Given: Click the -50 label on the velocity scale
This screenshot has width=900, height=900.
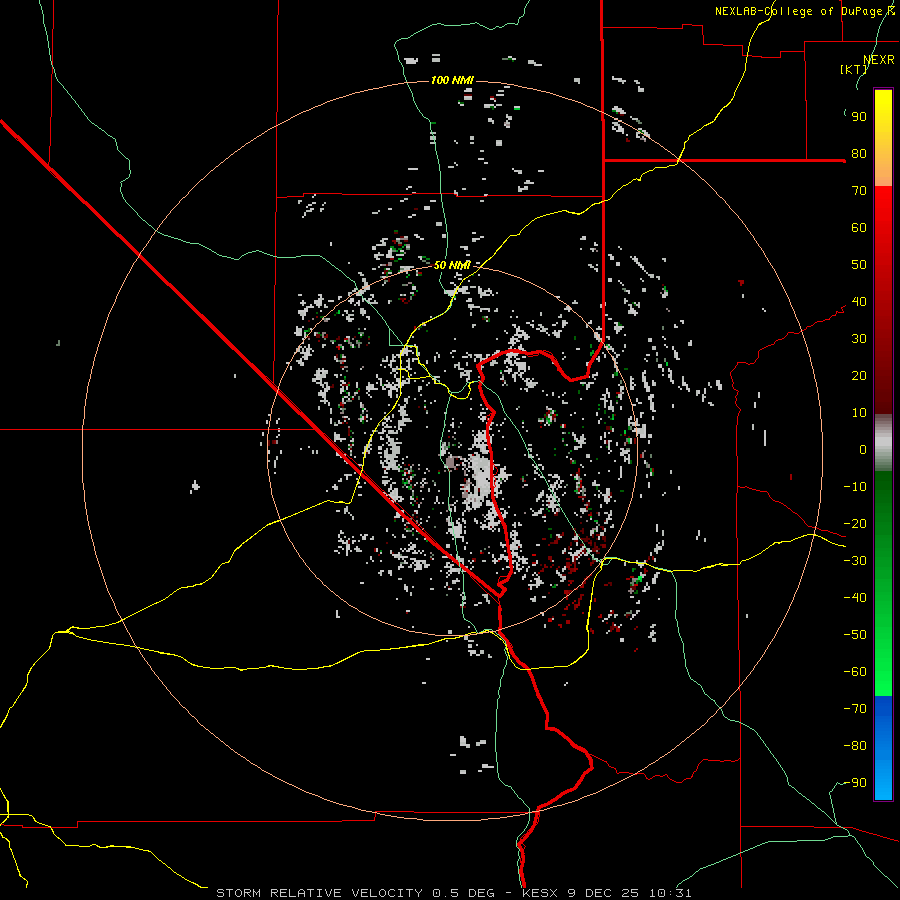Looking at the screenshot, I should click(855, 635).
